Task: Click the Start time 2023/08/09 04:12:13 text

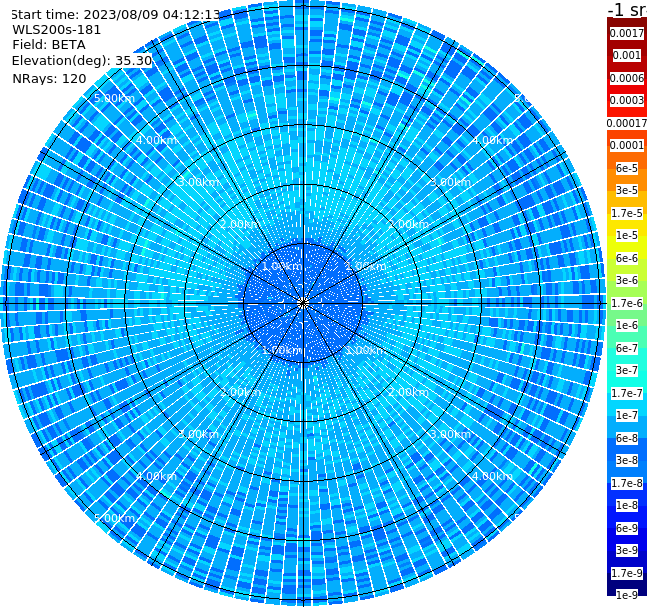Action: tap(115, 15)
